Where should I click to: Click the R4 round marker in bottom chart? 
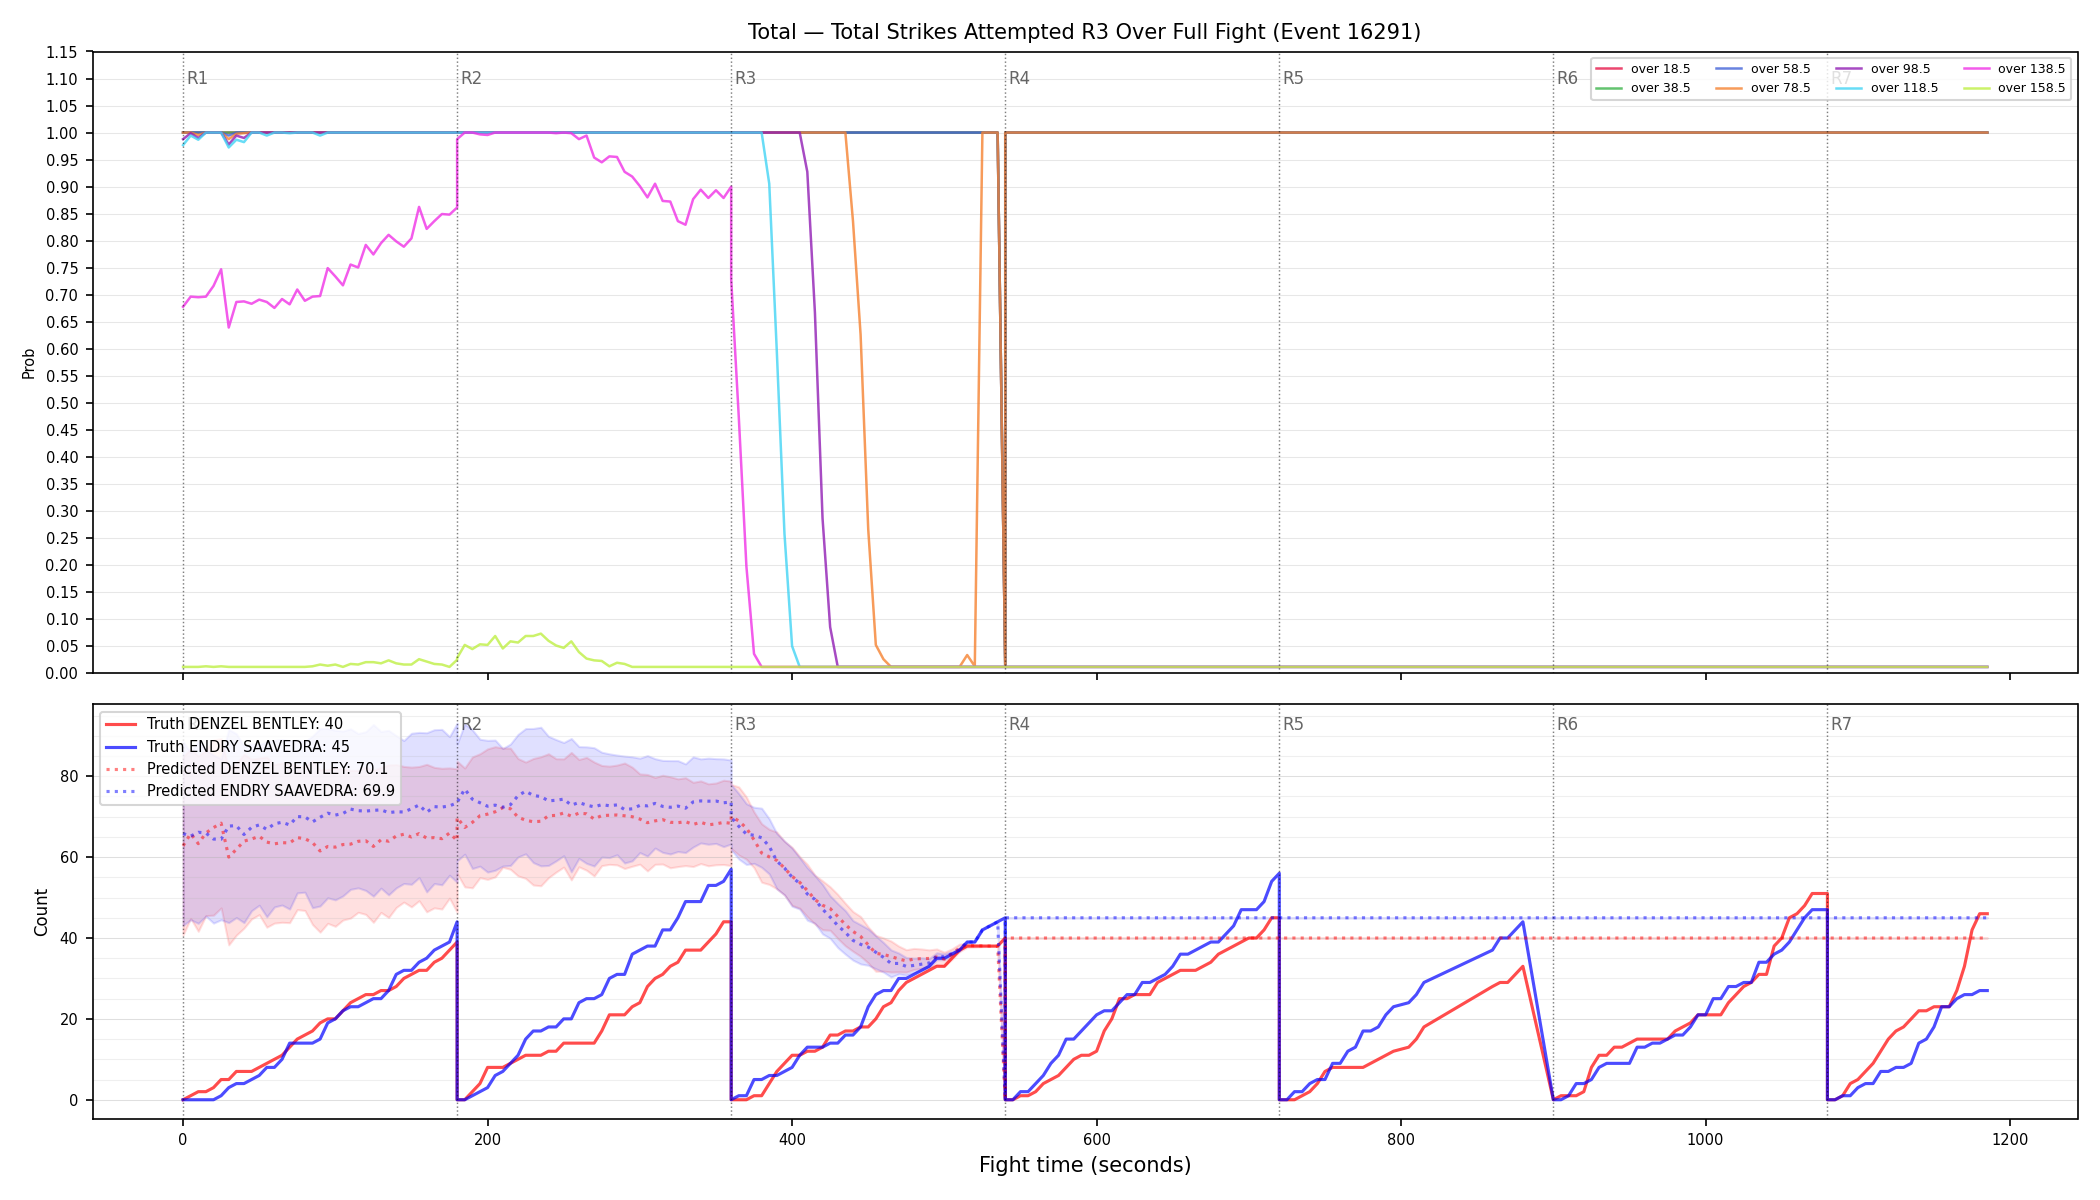[x=1019, y=724]
